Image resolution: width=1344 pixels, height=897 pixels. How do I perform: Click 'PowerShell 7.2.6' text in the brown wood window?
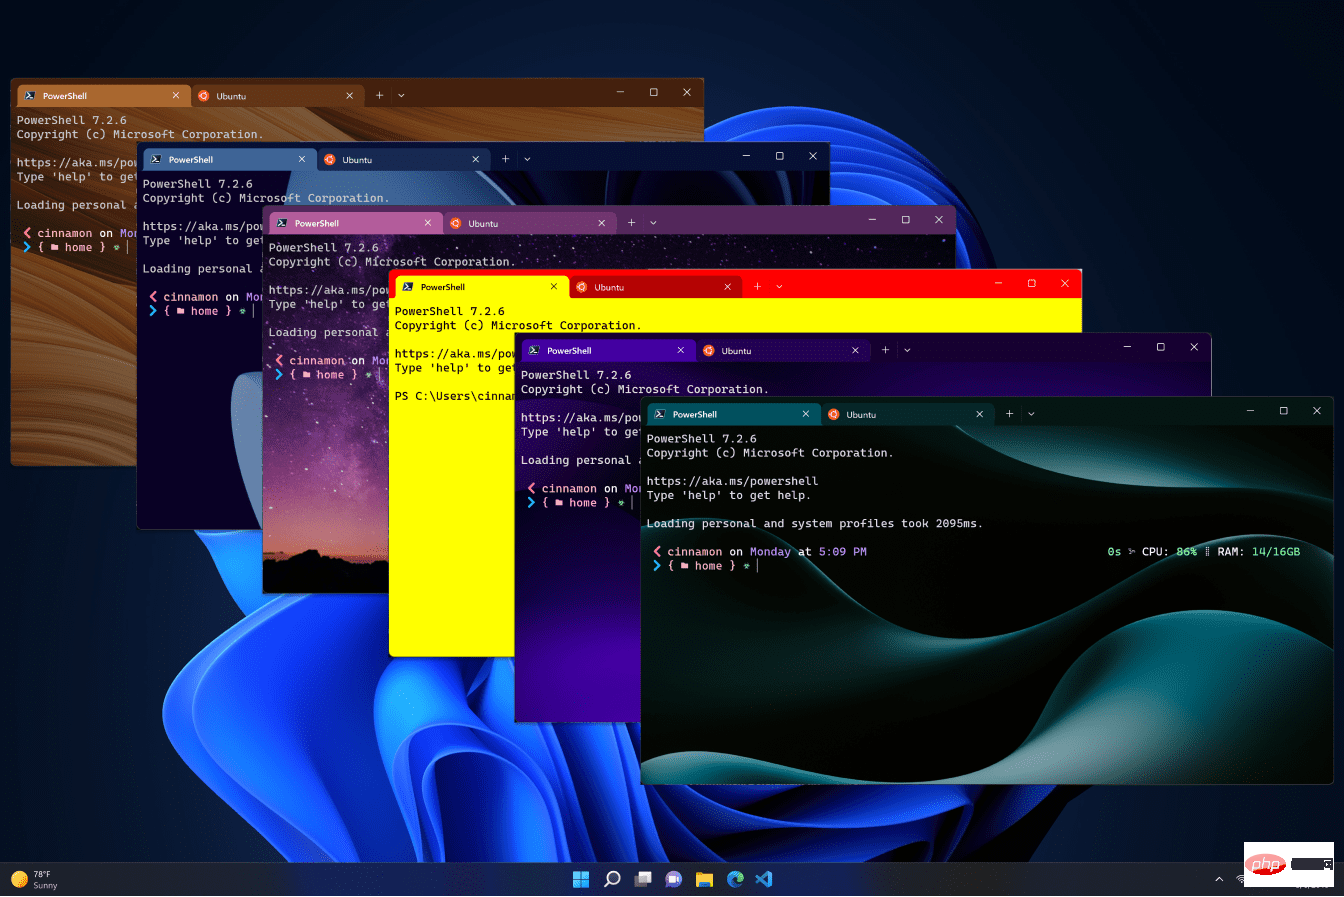[71, 120]
